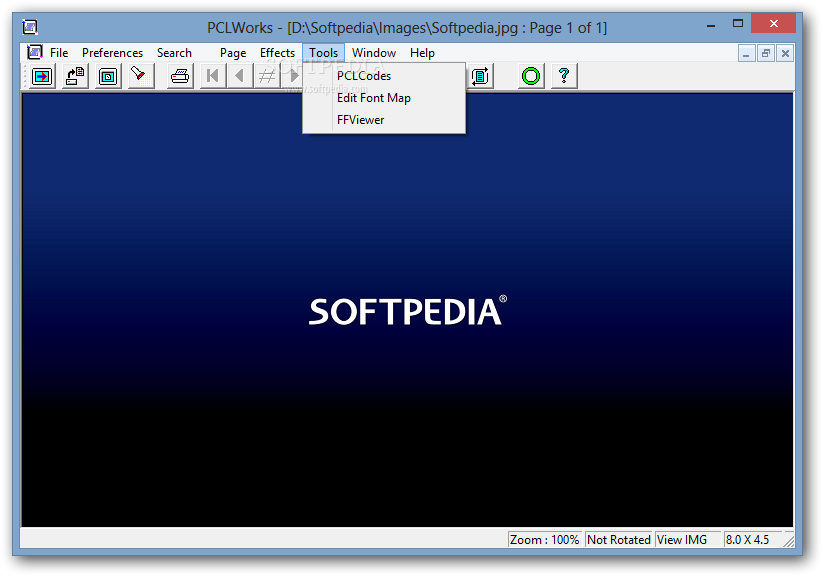
Task: Click the convert/export document toolbar icon
Action: [75, 77]
